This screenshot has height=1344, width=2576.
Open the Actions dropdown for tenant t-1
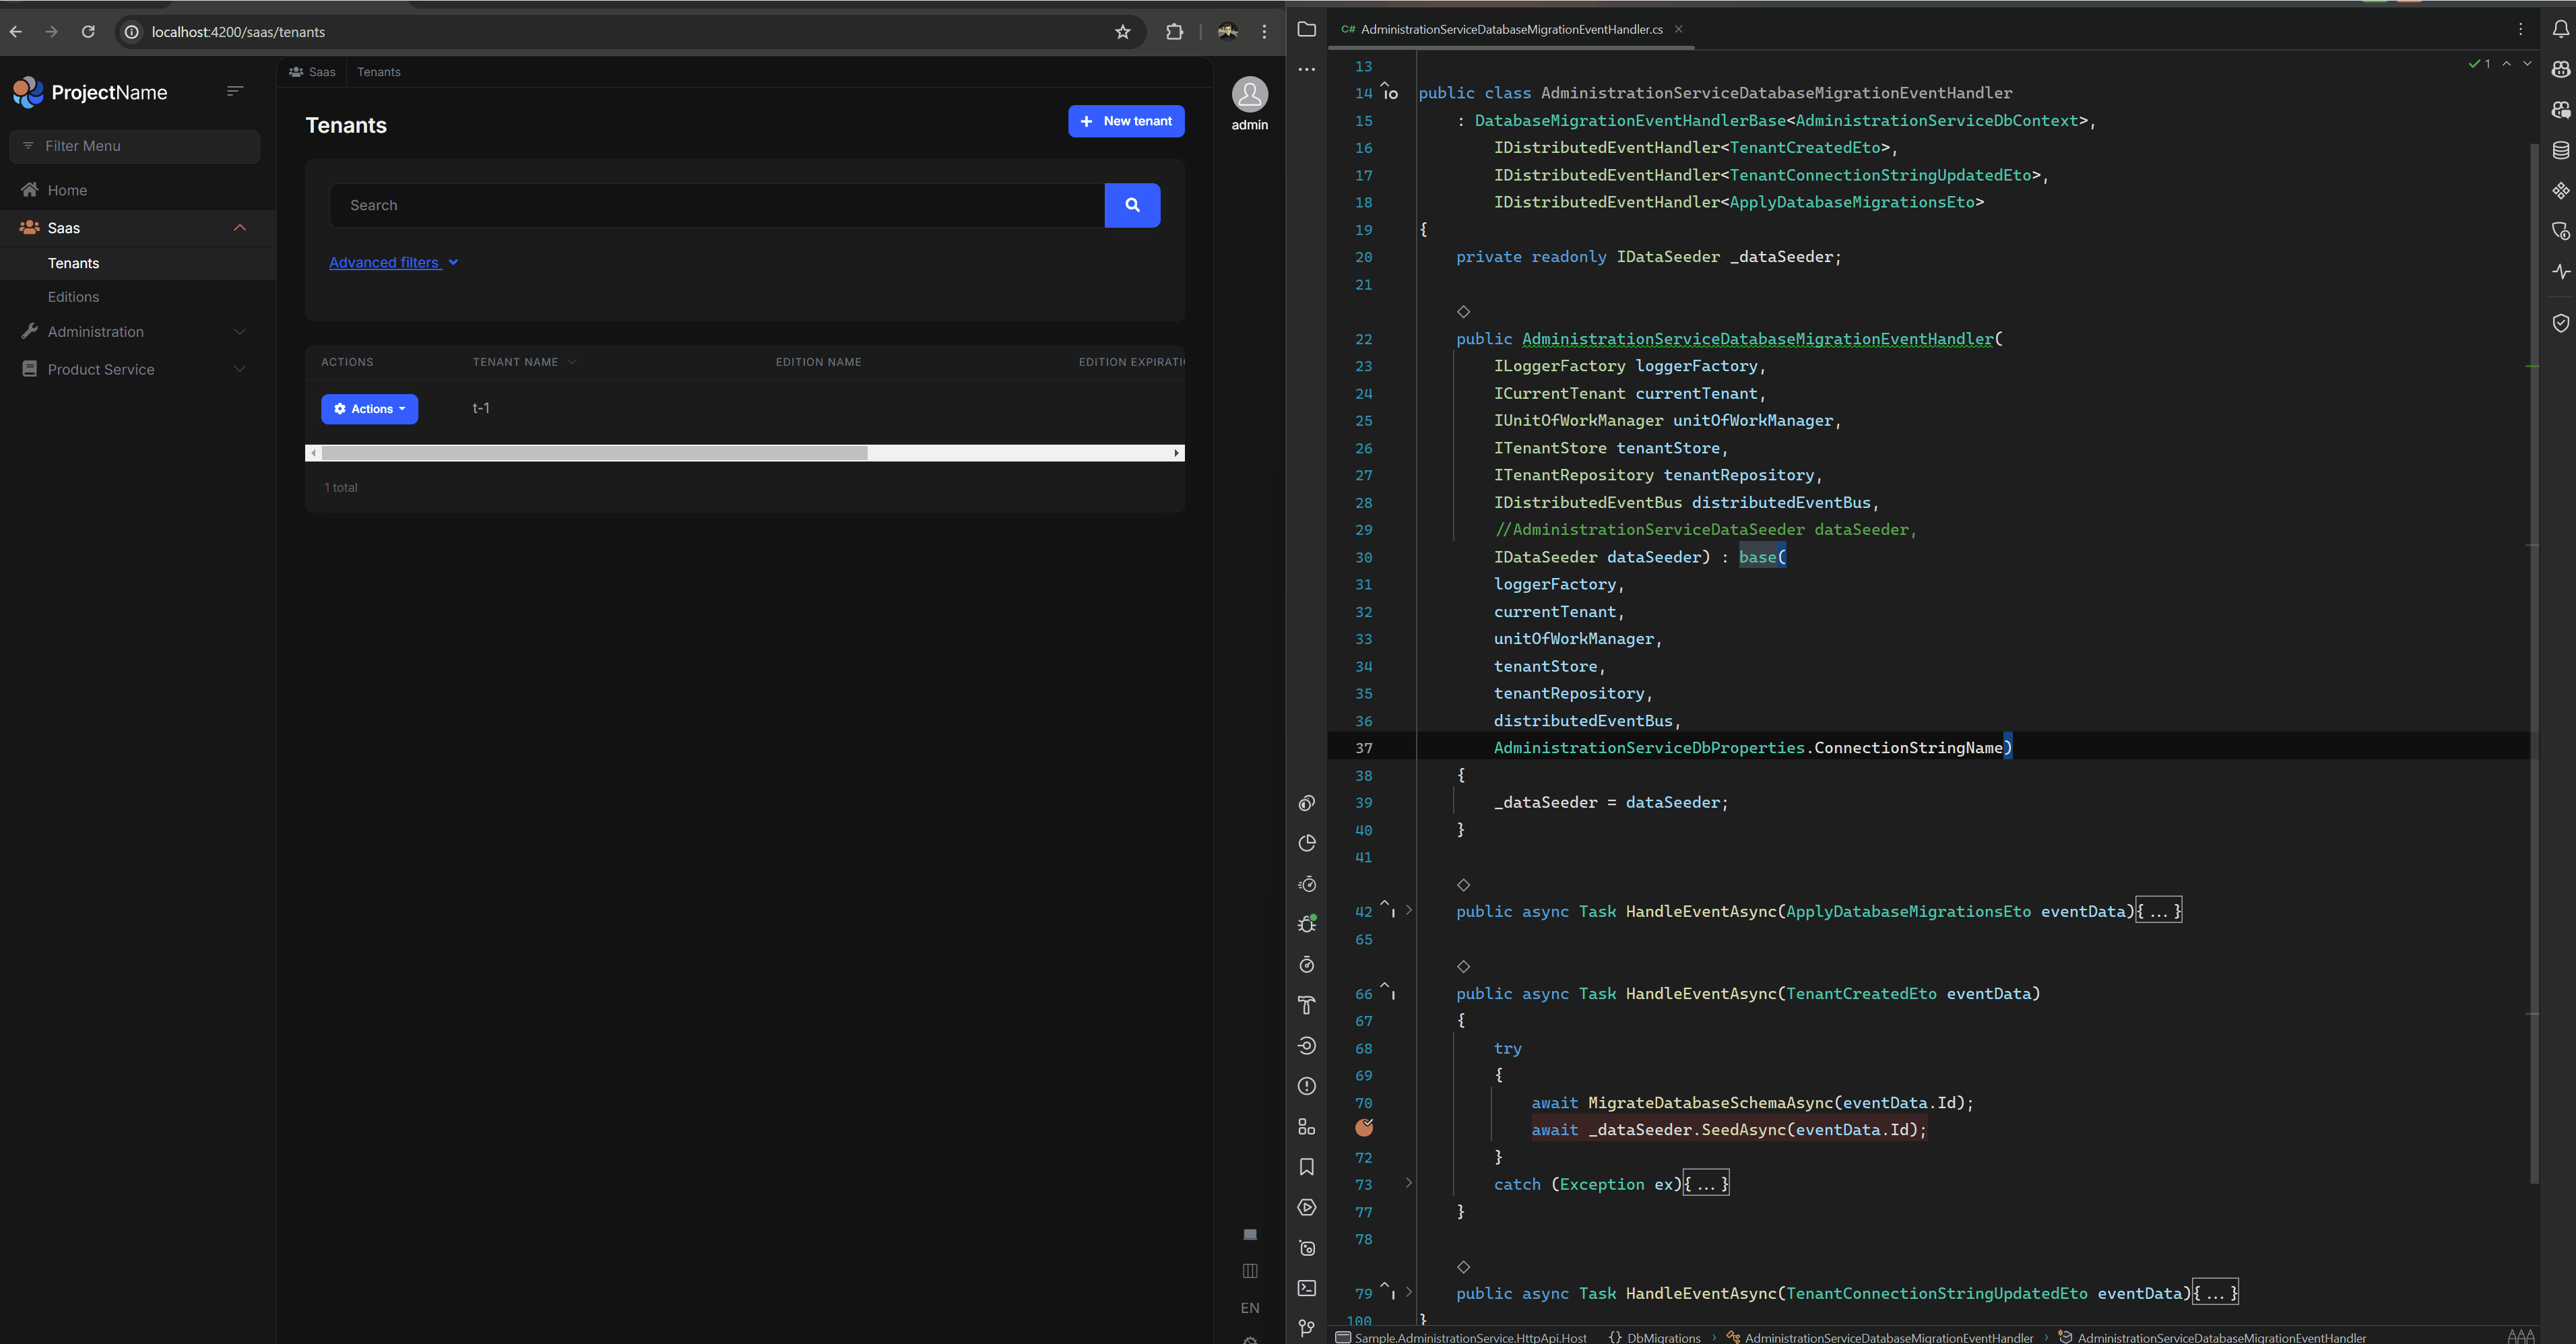click(369, 409)
